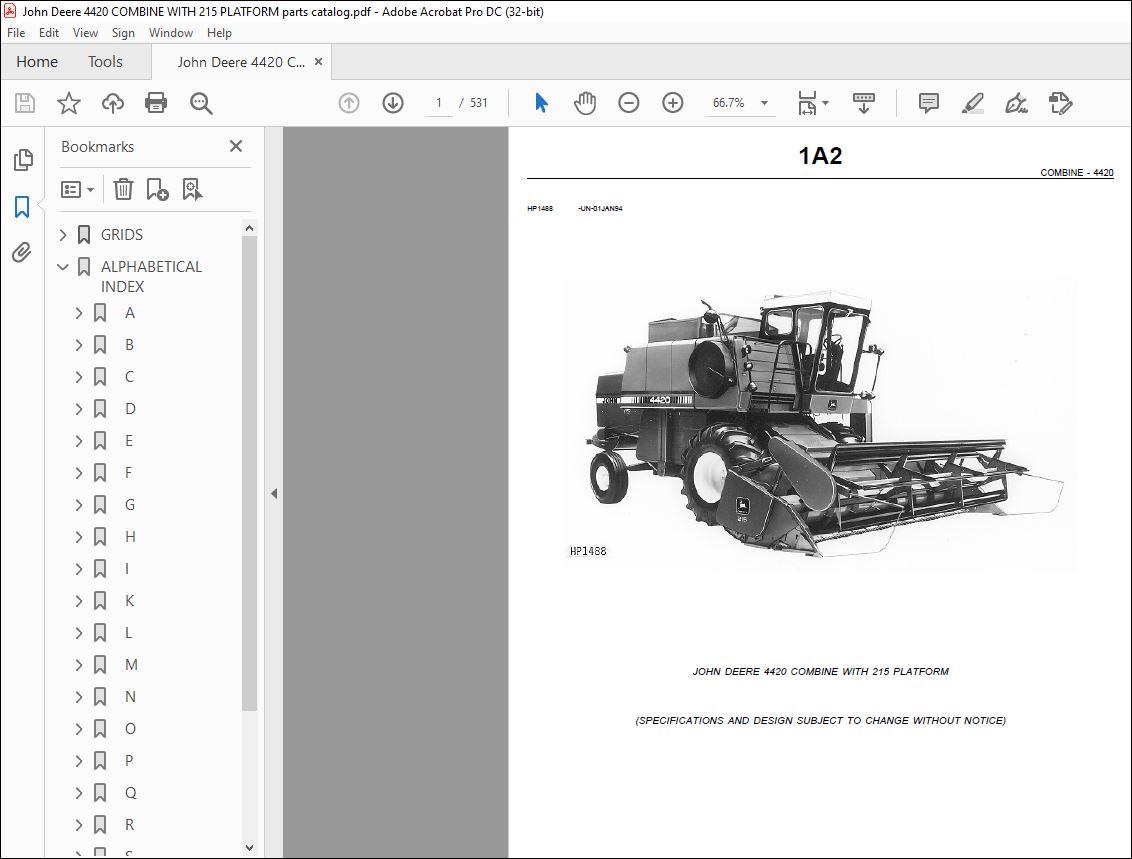
Task: Click the upload to cloud icon
Action: coord(113,103)
